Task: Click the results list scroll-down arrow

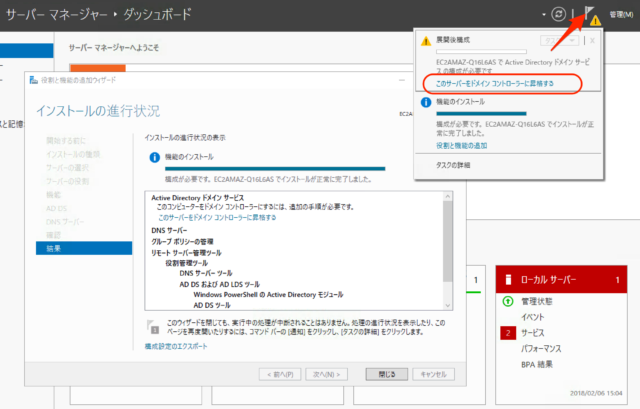Action: [448, 305]
